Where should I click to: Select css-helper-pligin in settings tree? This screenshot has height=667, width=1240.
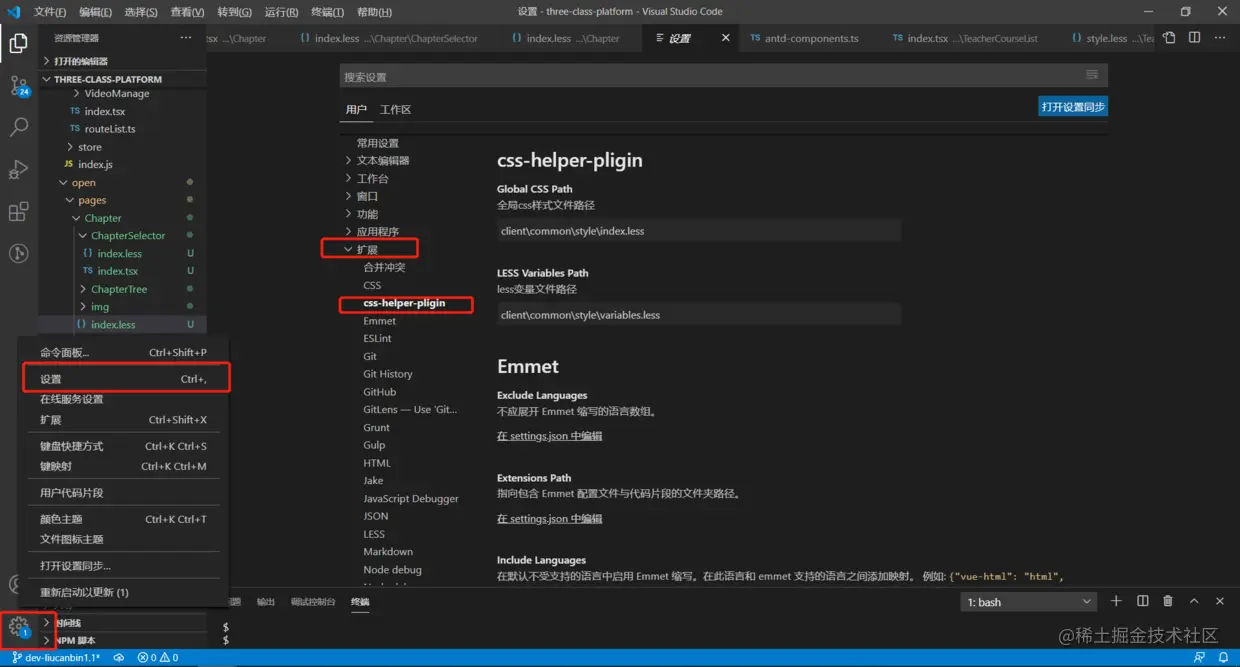tap(404, 303)
